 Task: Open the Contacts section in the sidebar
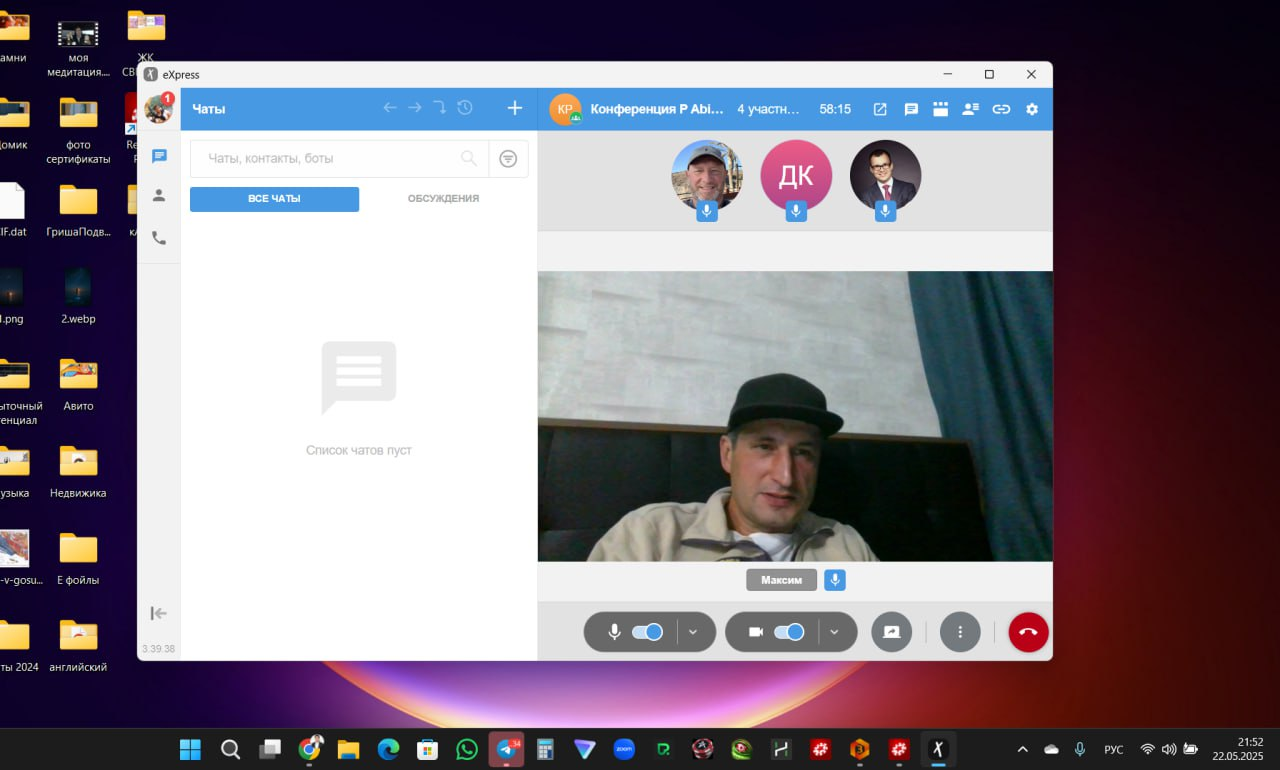click(159, 196)
